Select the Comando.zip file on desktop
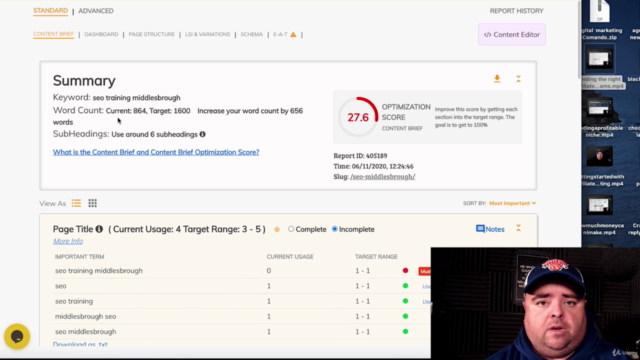This screenshot has height=360, width=640. tap(600, 20)
